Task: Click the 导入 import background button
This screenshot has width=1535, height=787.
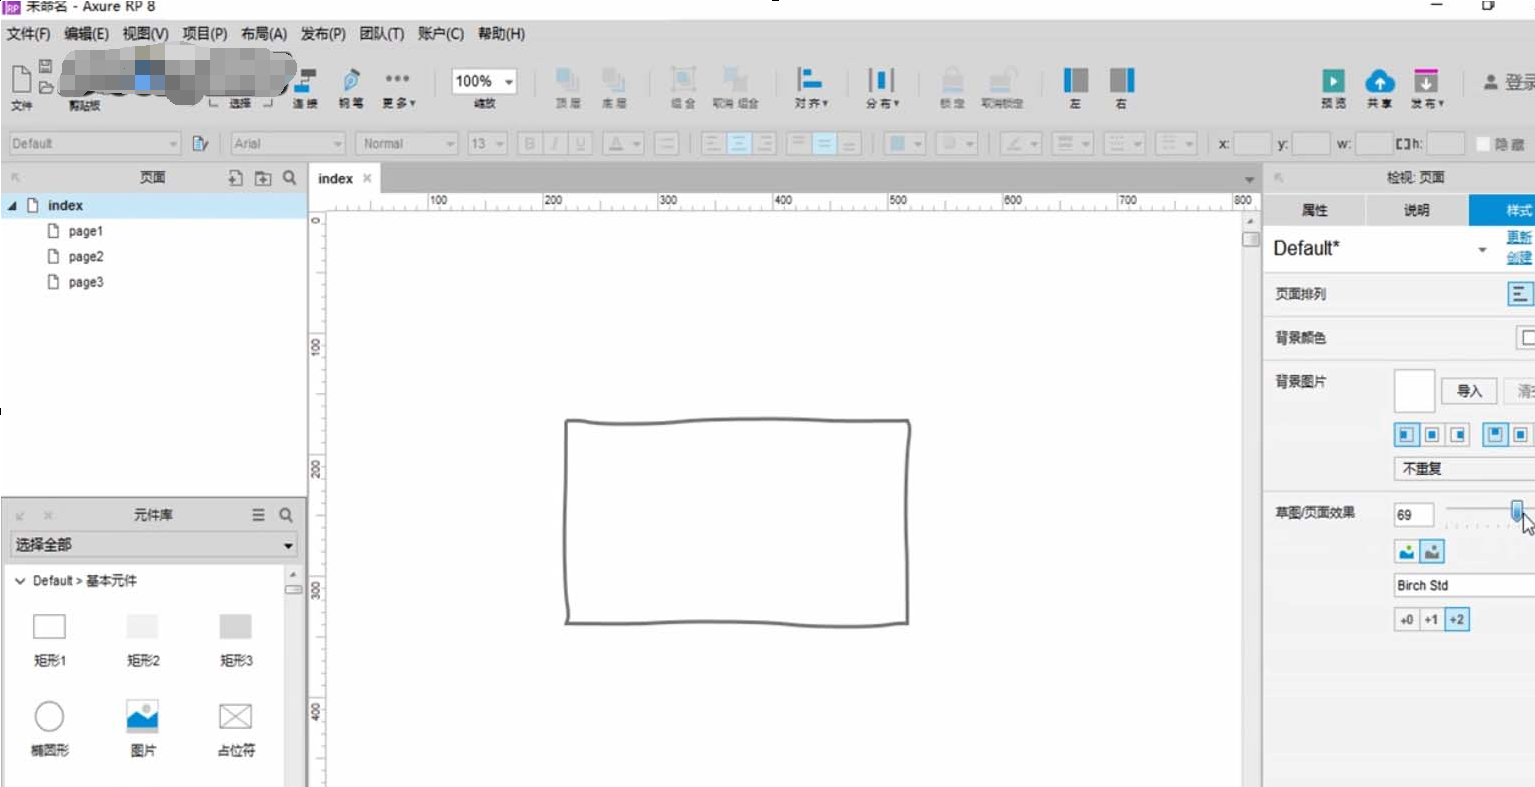Action: pyautogui.click(x=1469, y=391)
